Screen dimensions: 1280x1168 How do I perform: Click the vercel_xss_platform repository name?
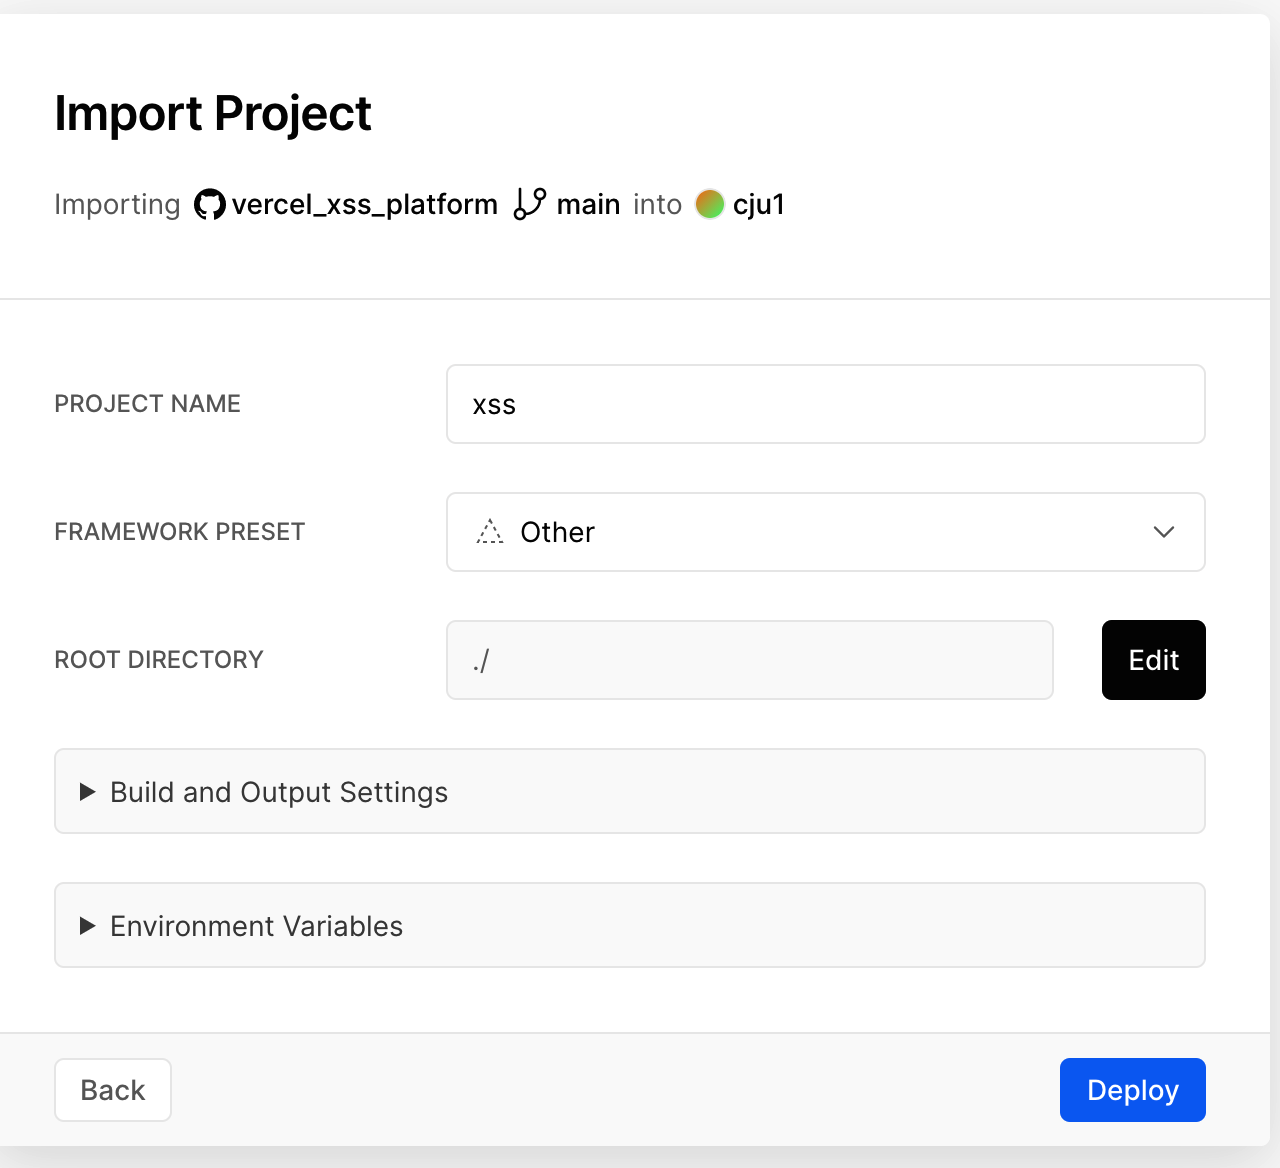(365, 205)
